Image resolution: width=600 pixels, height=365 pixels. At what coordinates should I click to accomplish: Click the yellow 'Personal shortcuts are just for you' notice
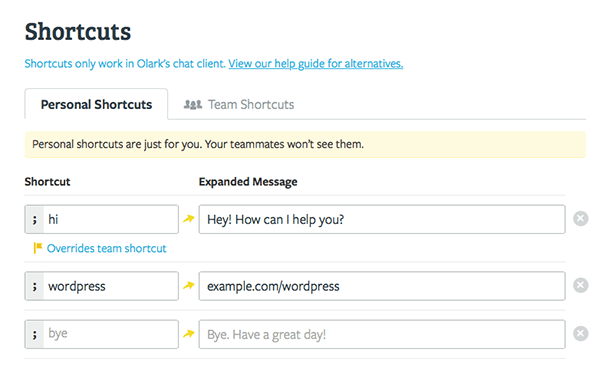[305, 144]
